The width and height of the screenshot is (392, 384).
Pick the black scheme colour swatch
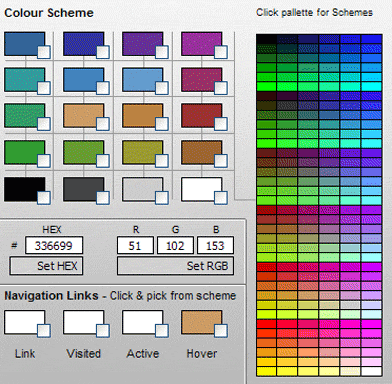pyautogui.click(x=25, y=189)
